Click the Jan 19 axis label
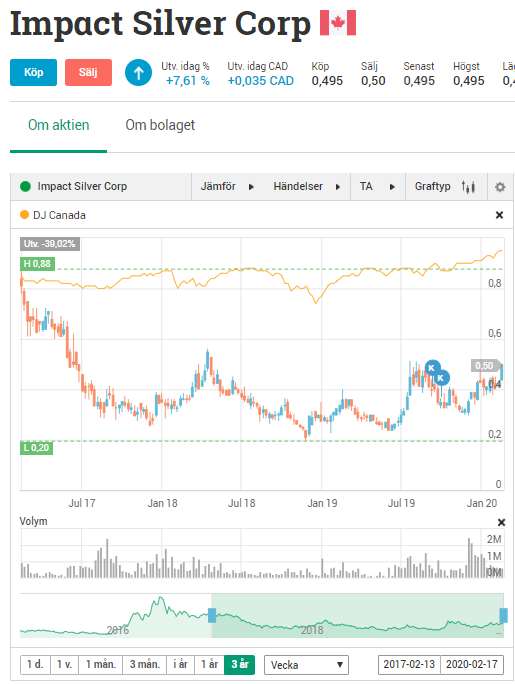The width and height of the screenshot is (515, 684). coord(322,503)
